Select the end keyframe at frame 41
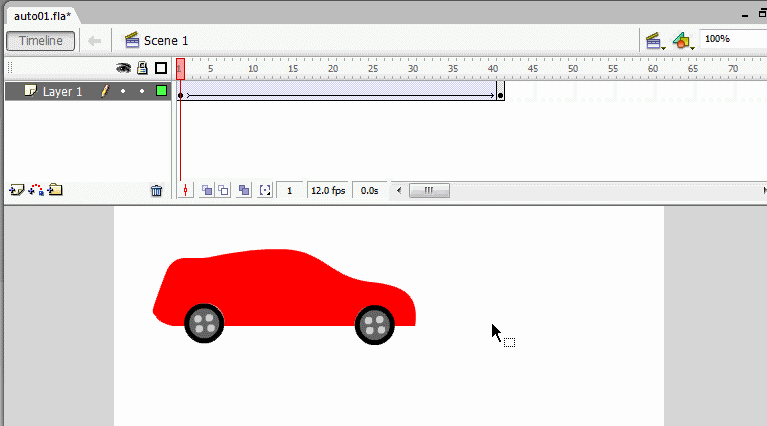Image resolution: width=767 pixels, height=426 pixels. point(500,91)
